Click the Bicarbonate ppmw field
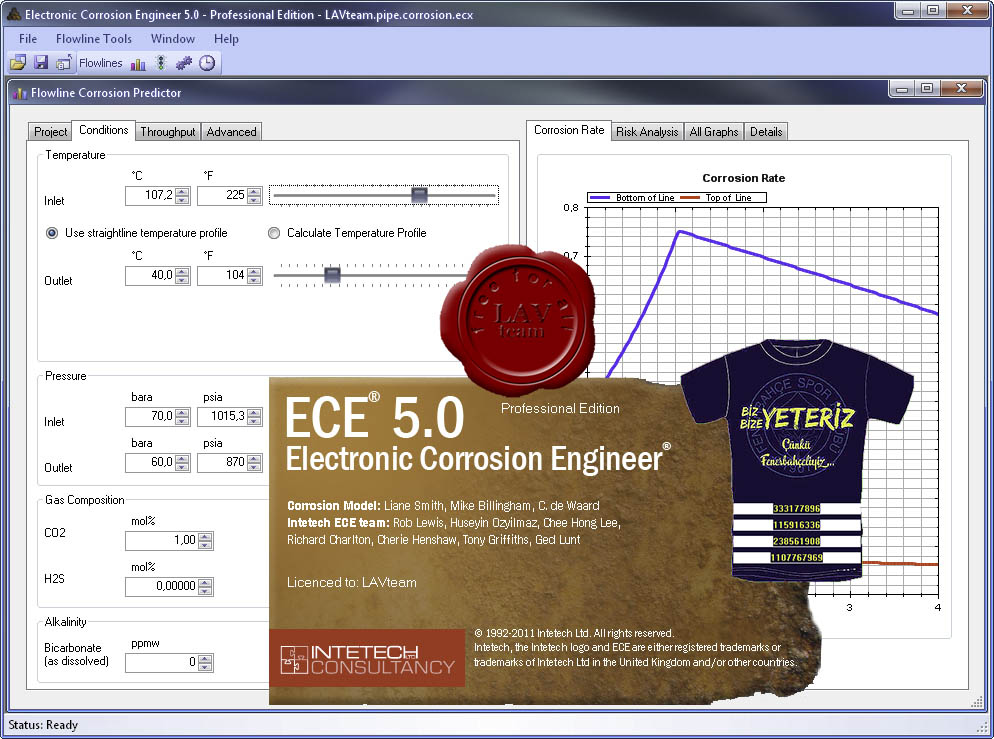The image size is (994, 739). click(x=162, y=662)
